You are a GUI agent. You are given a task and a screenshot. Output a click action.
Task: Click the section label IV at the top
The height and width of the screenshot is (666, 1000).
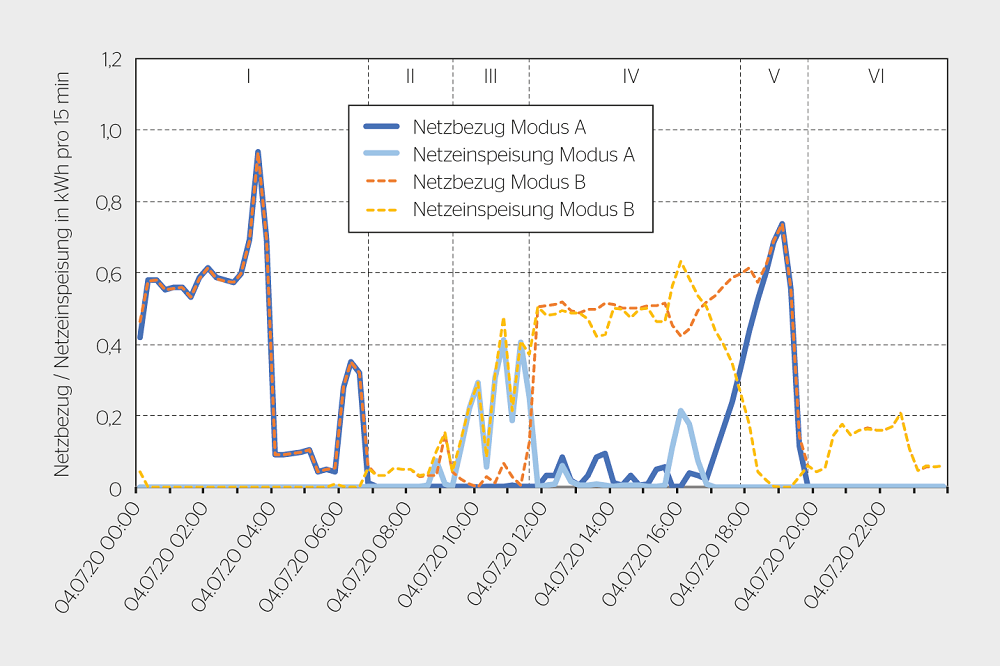pos(630,76)
